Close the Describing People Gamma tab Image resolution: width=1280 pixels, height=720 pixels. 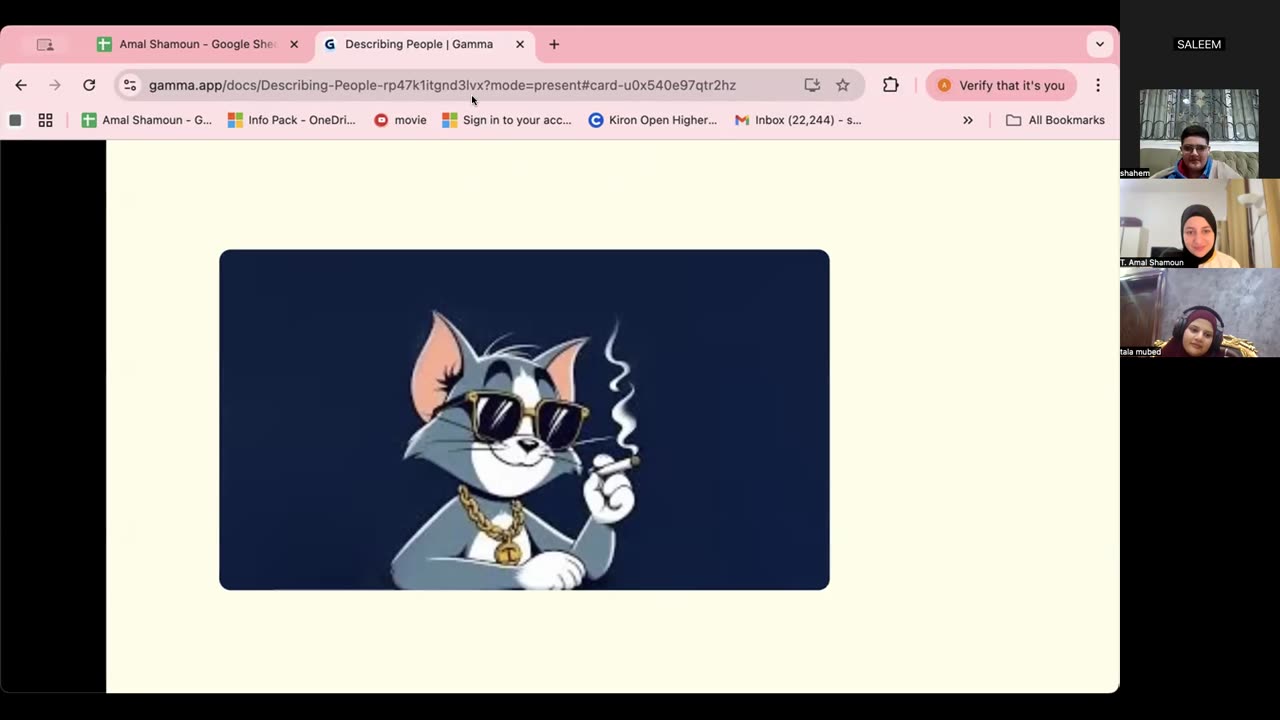point(520,44)
